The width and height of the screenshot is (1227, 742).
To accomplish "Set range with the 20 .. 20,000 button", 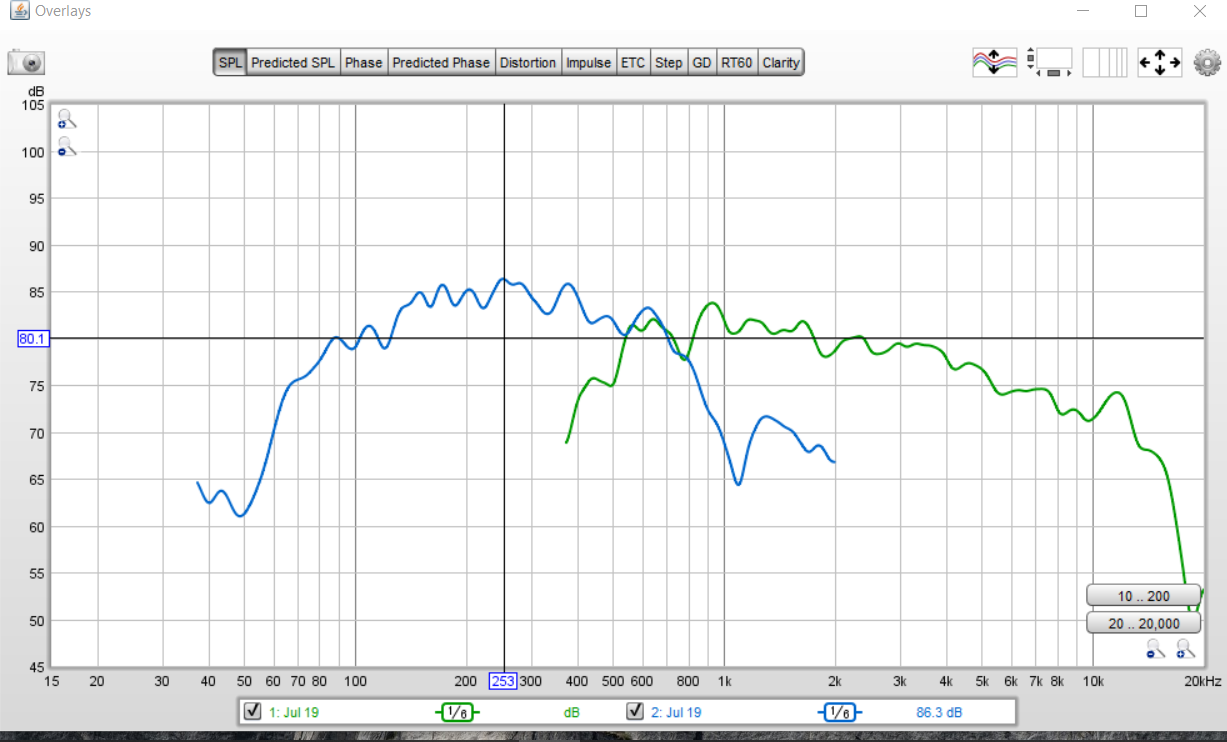I will click(1143, 623).
